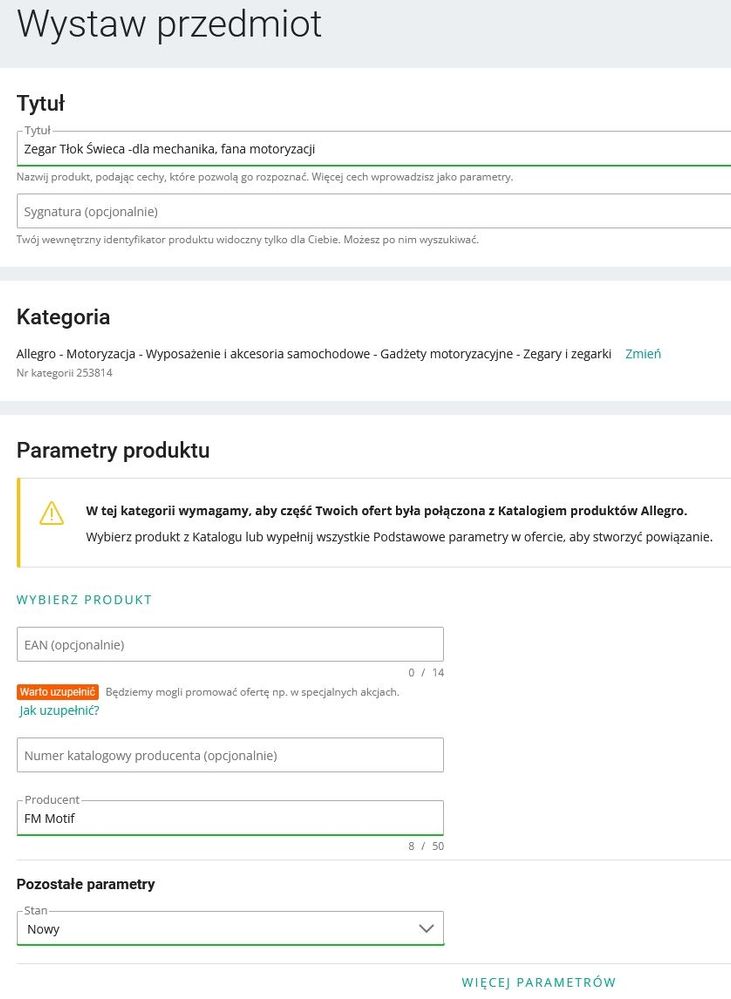This screenshot has width=731, height=999.
Task: Open the 'WYBIERZ PRODUKT' catalog link
Action: 84,600
